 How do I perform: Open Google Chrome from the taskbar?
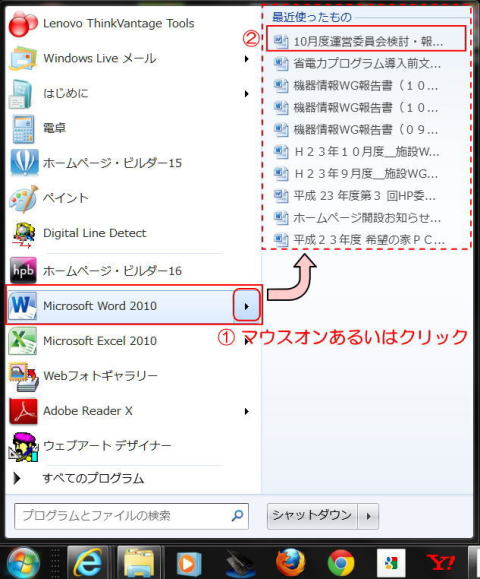341,563
